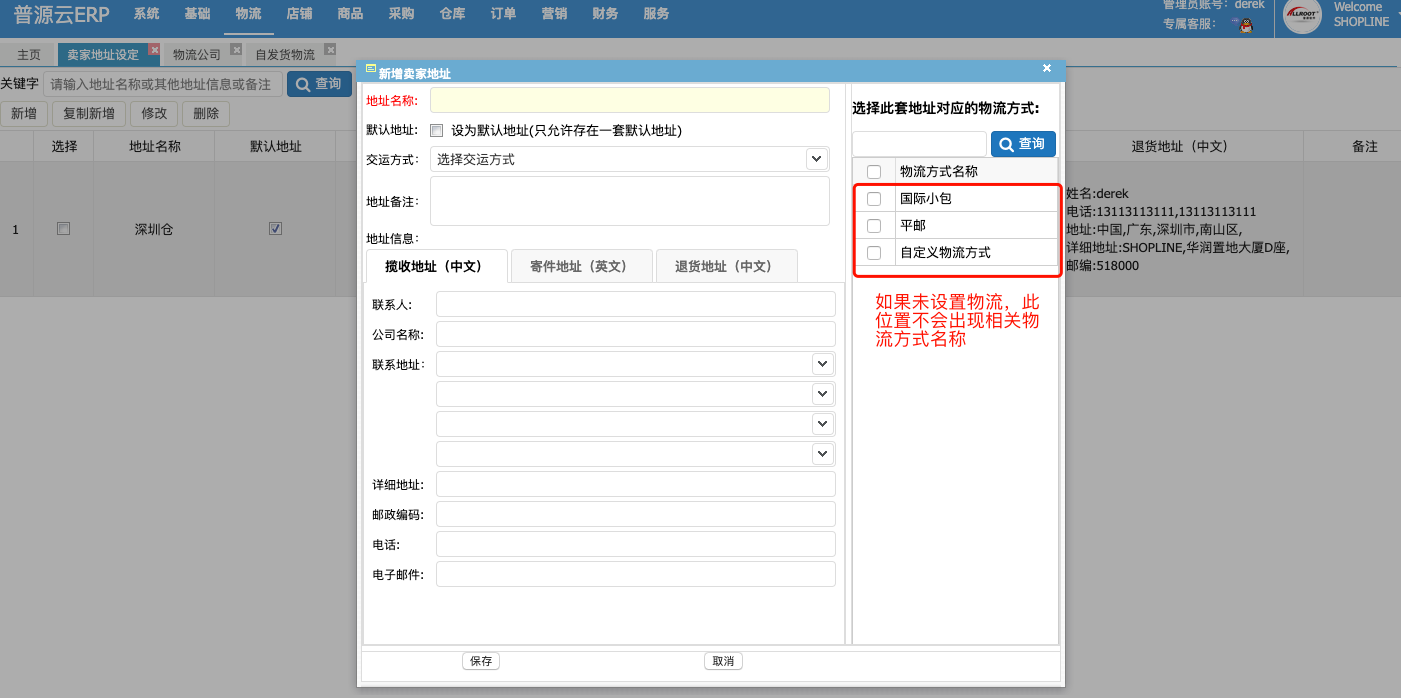Screen dimensions: 1401x698
Task: Click the 保存 button
Action: (481, 661)
